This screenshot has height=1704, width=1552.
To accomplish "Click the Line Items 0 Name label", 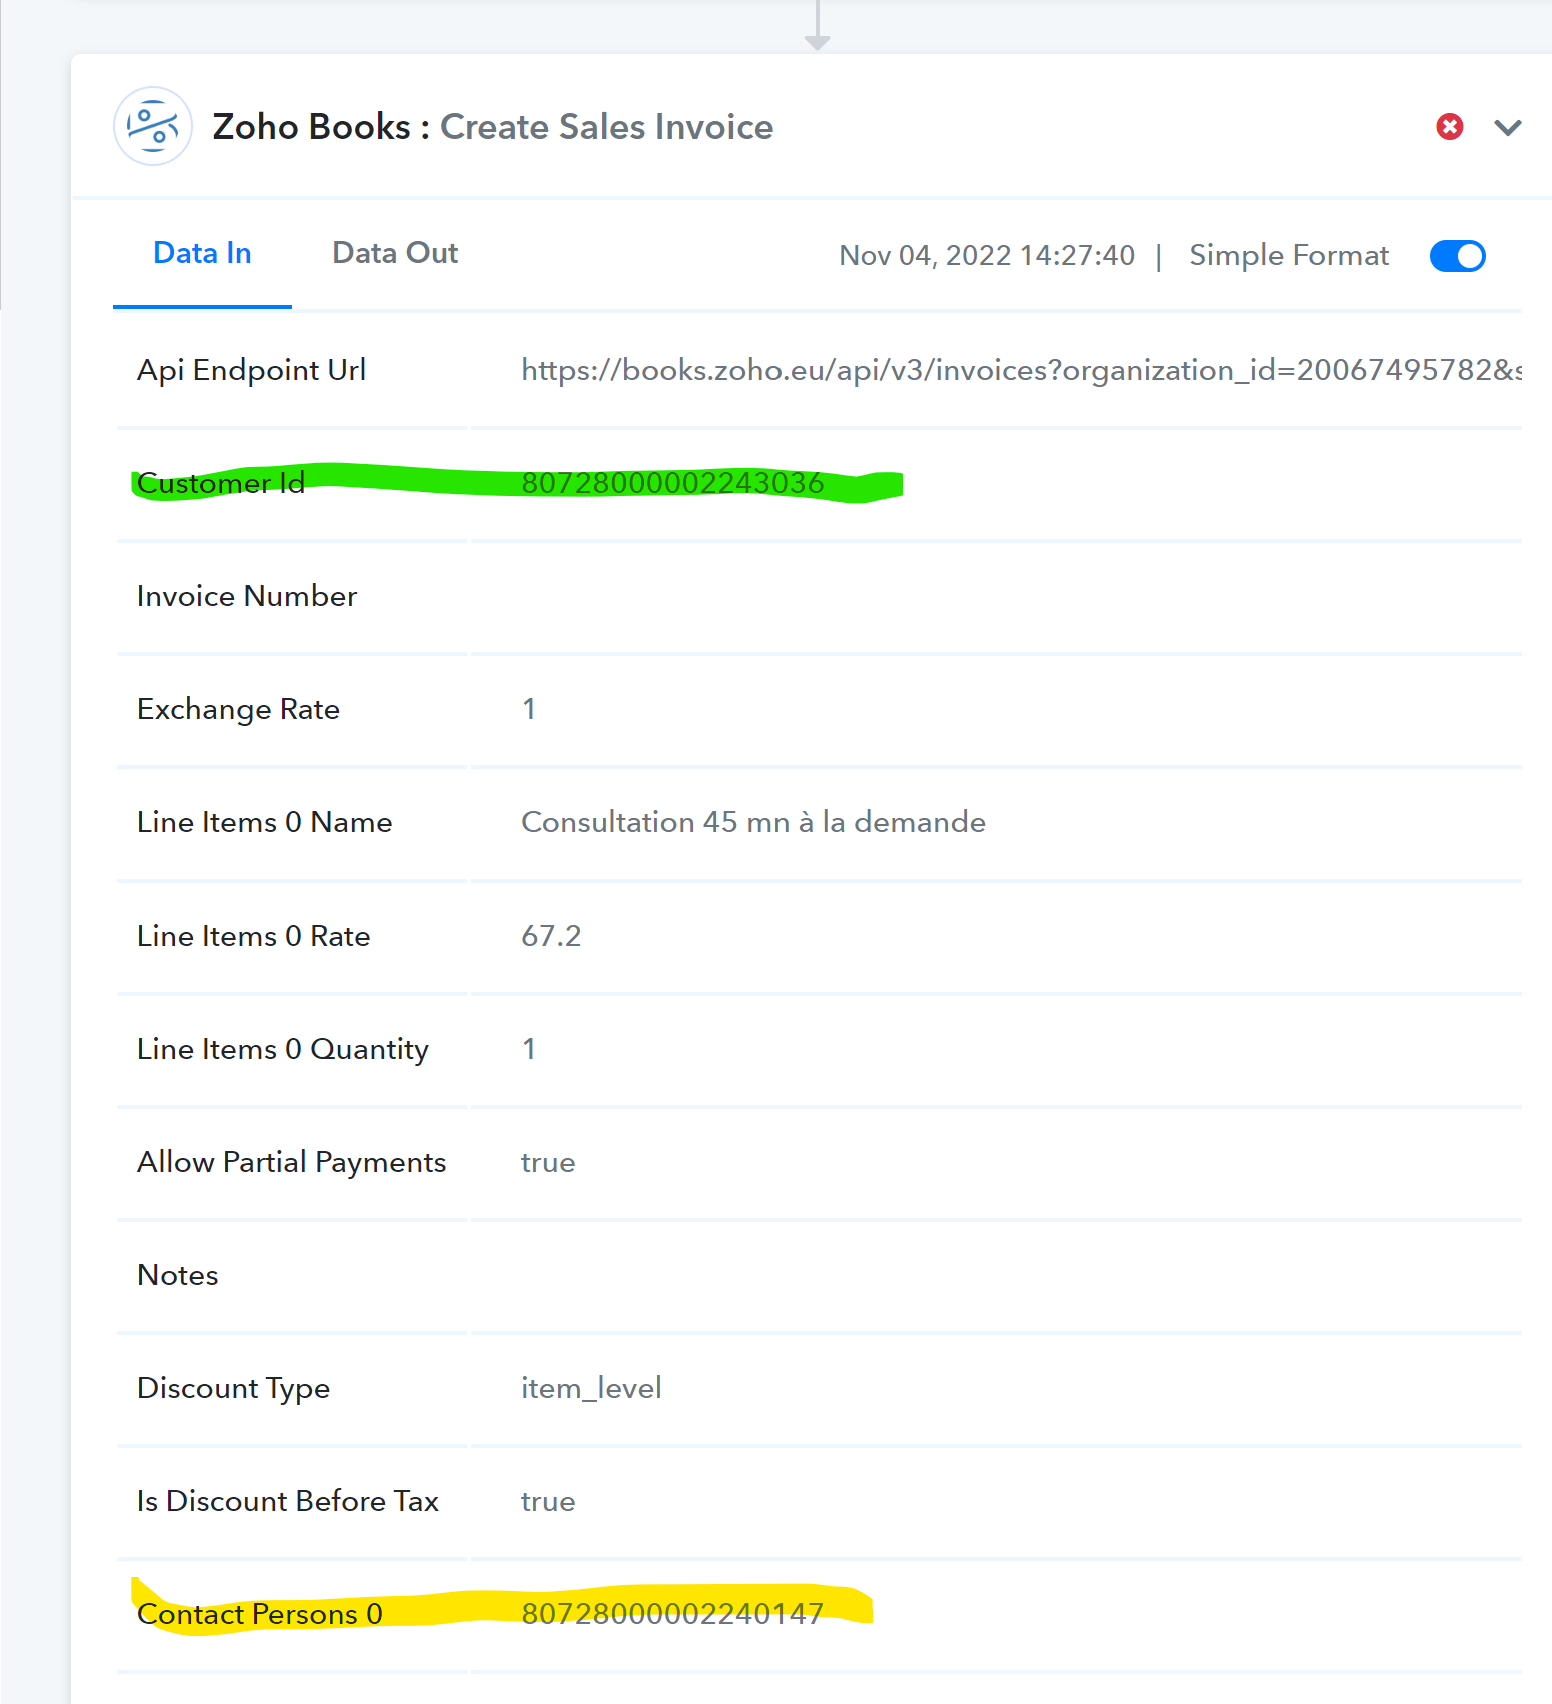I will pos(264,822).
